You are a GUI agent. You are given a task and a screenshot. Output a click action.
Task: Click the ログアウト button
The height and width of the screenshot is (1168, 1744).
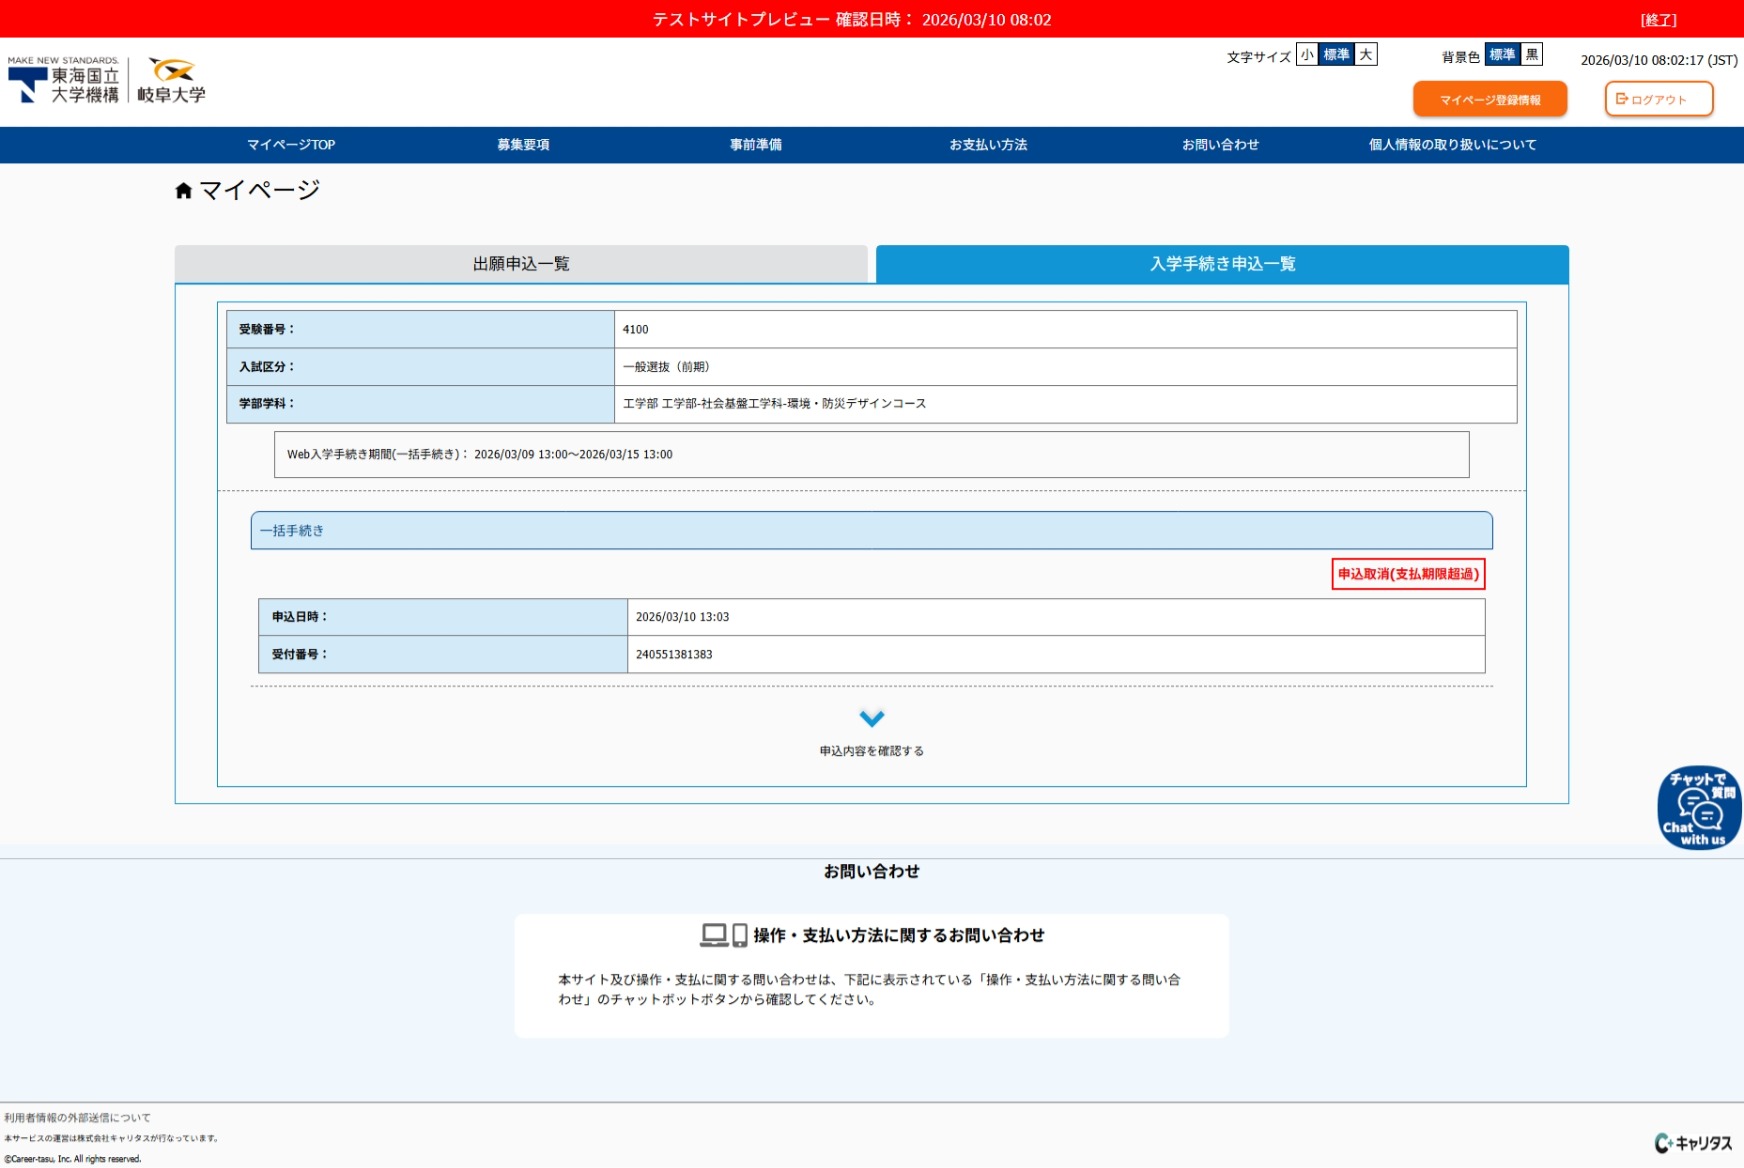(x=1659, y=99)
